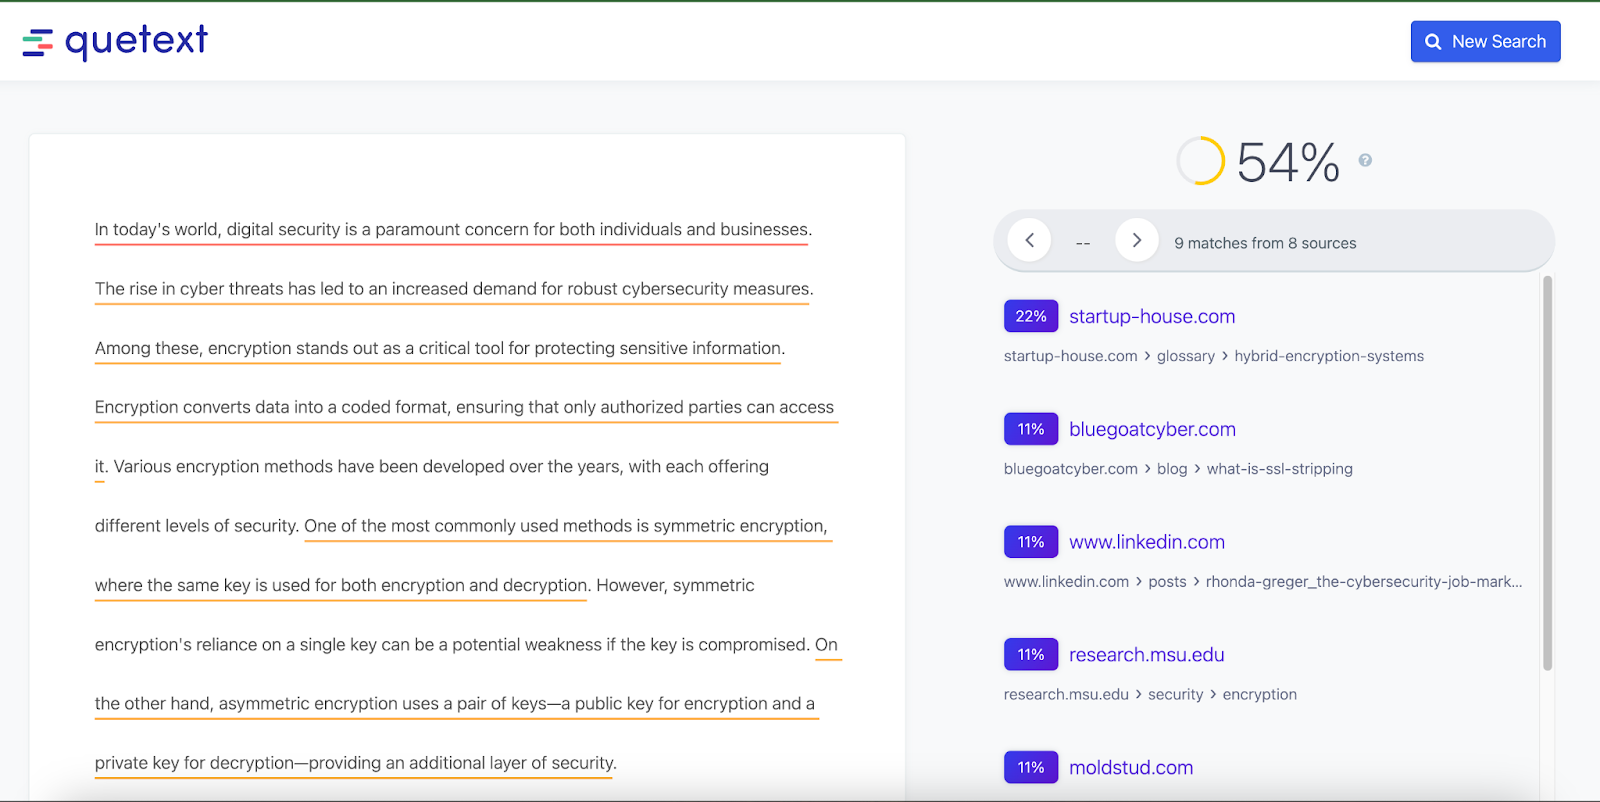The image size is (1600, 802).
Task: Select highlighted text 'One of the most commonly used methods'
Action: click(x=566, y=526)
